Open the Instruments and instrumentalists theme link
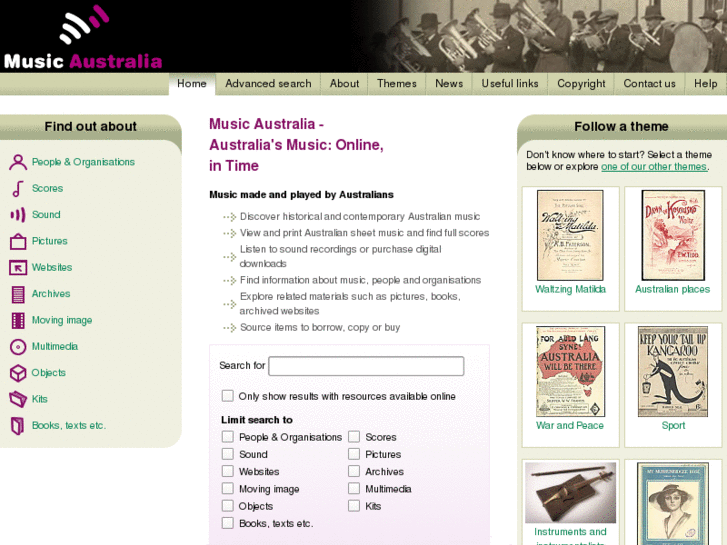727x545 pixels. pos(570,537)
